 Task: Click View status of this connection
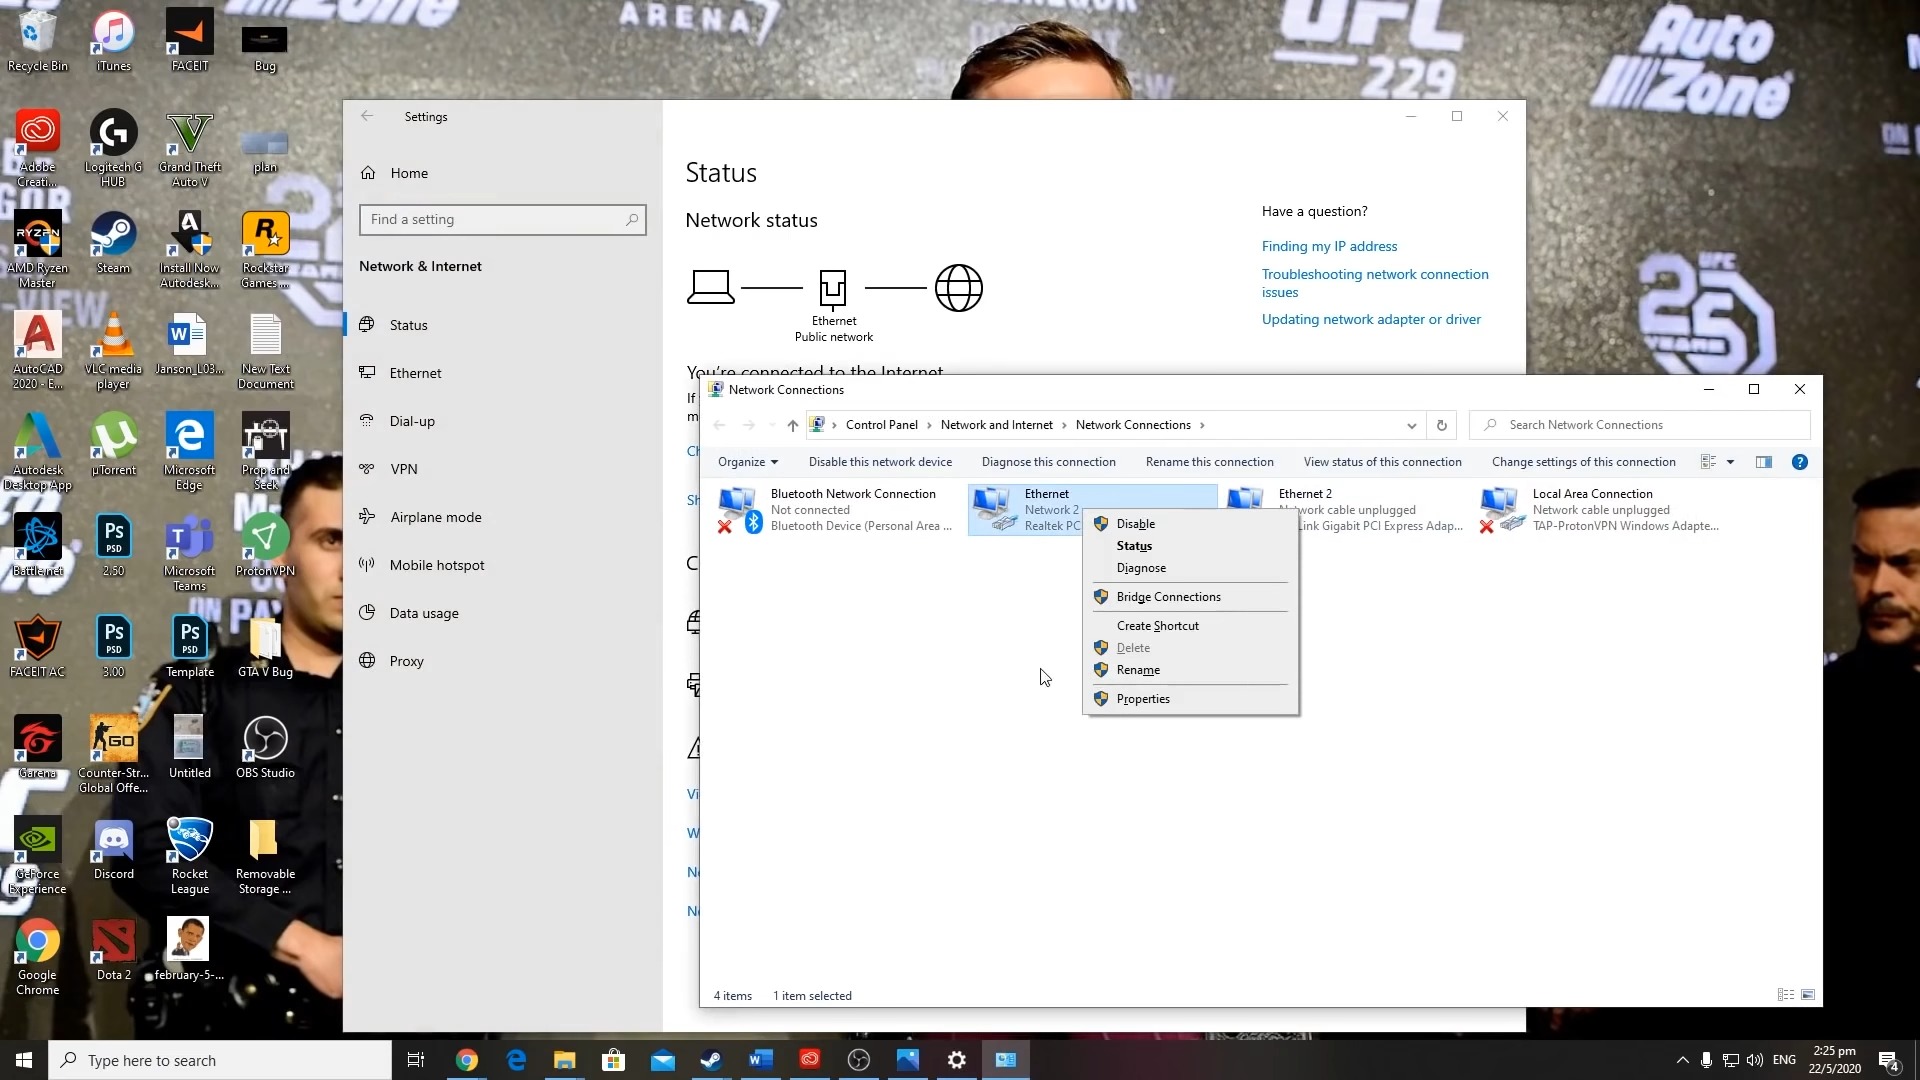(x=1382, y=462)
